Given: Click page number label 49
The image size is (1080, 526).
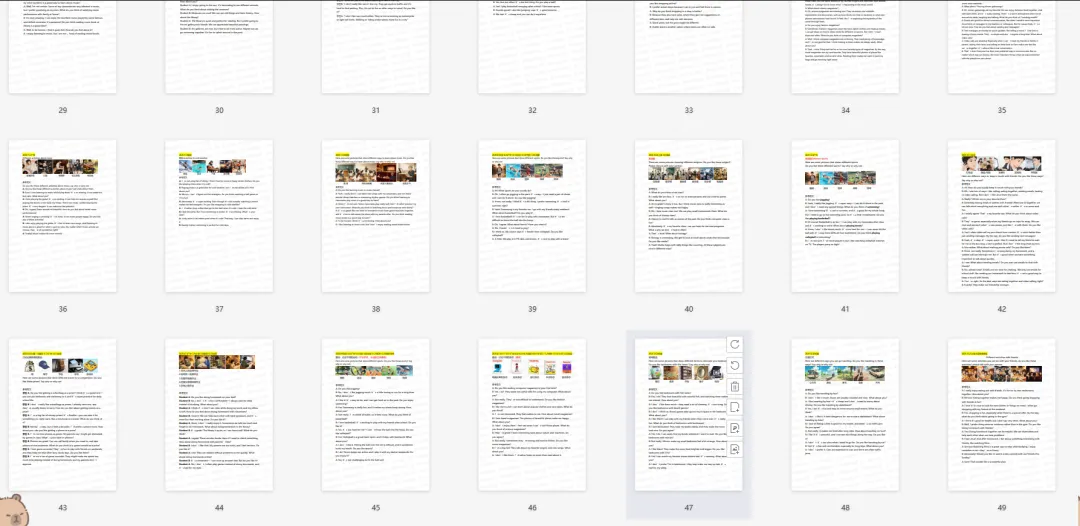Looking at the screenshot, I should 1001,507.
